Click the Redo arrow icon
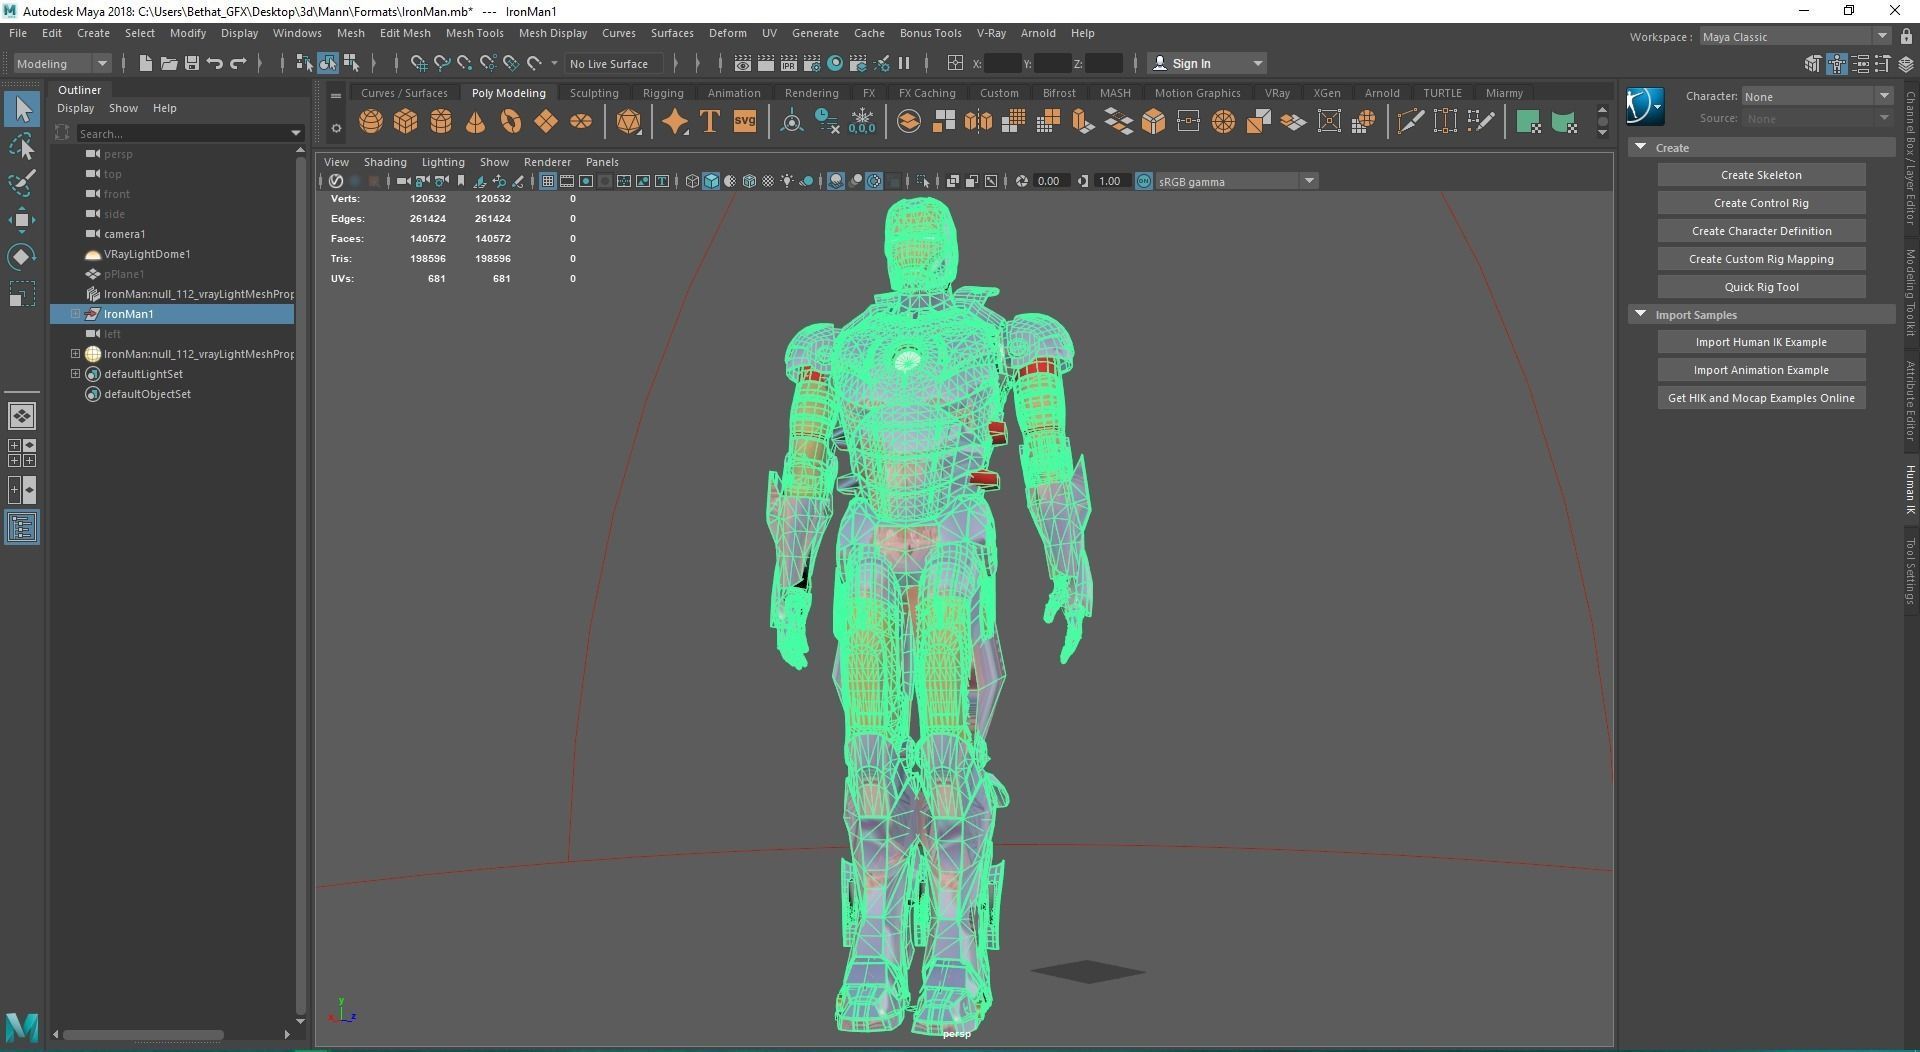Image resolution: width=1920 pixels, height=1052 pixels. click(x=238, y=63)
